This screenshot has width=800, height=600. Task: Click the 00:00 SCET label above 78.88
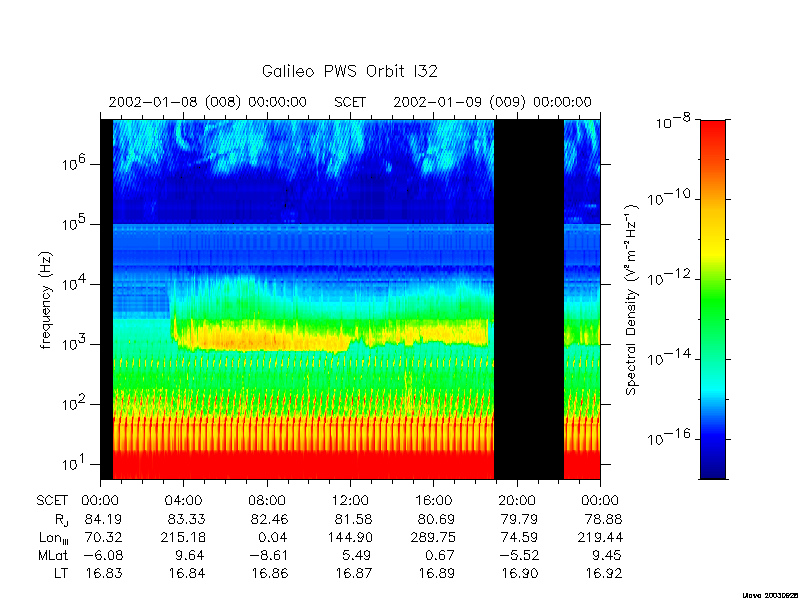[x=600, y=501]
